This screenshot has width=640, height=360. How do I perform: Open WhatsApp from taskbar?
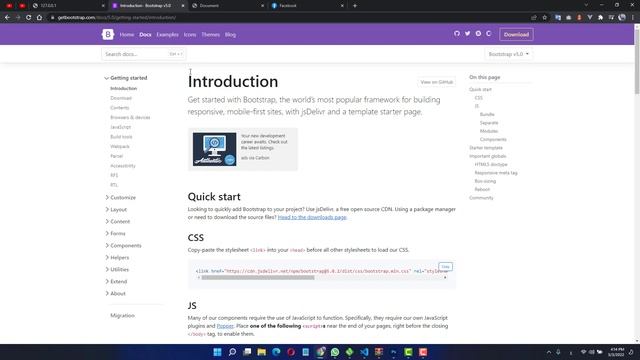pyautogui.click(x=335, y=352)
